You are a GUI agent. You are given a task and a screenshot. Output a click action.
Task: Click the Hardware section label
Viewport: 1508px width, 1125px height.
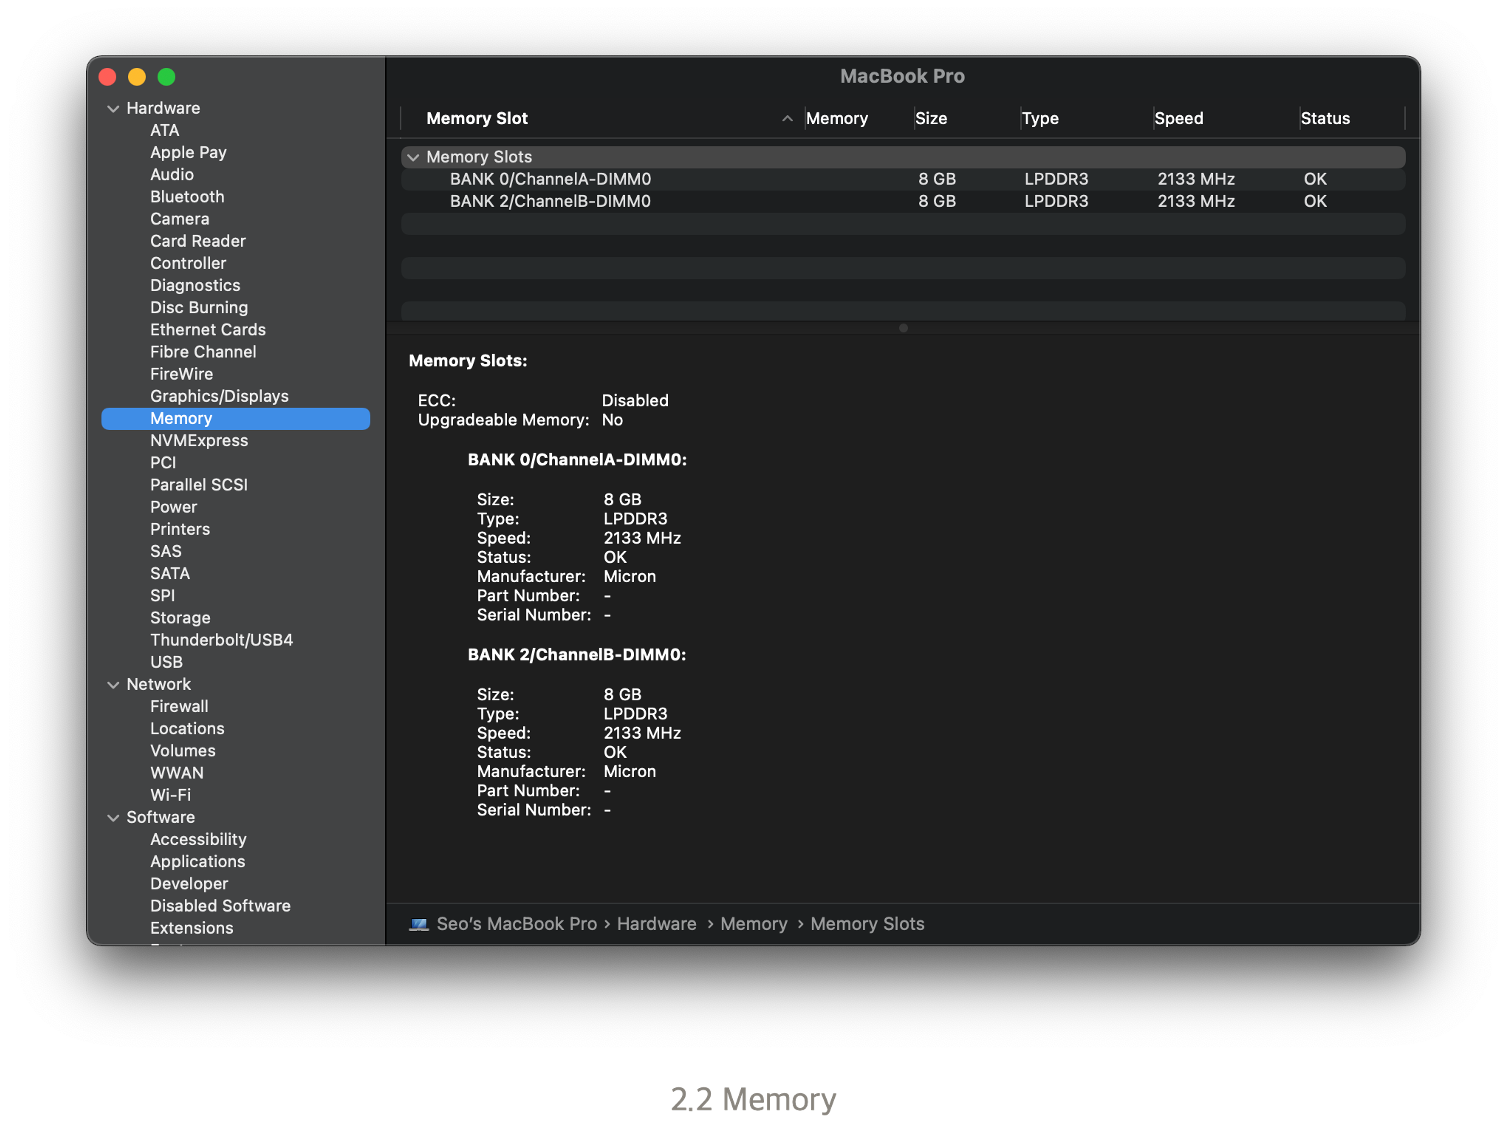click(x=163, y=109)
